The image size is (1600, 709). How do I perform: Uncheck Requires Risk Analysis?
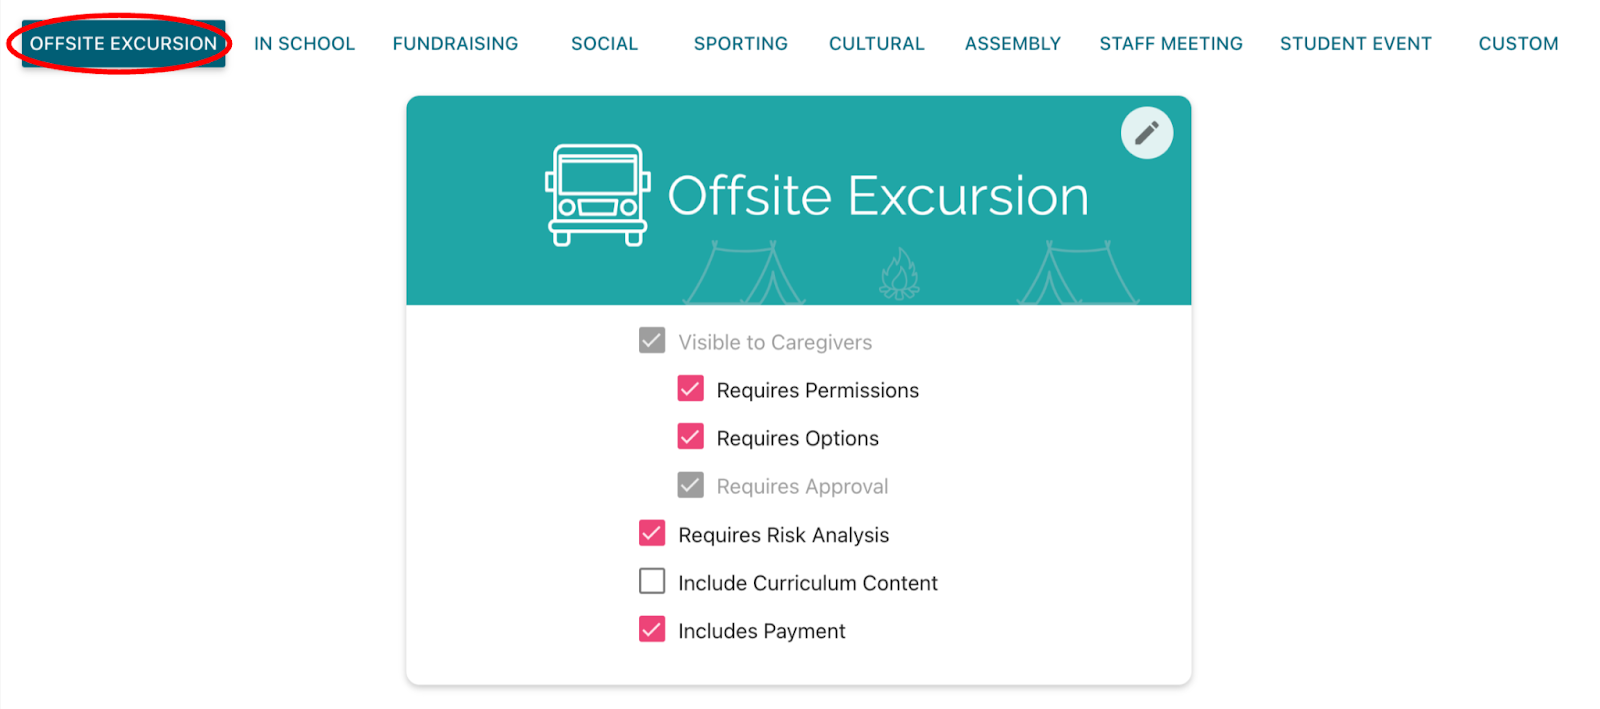point(652,534)
